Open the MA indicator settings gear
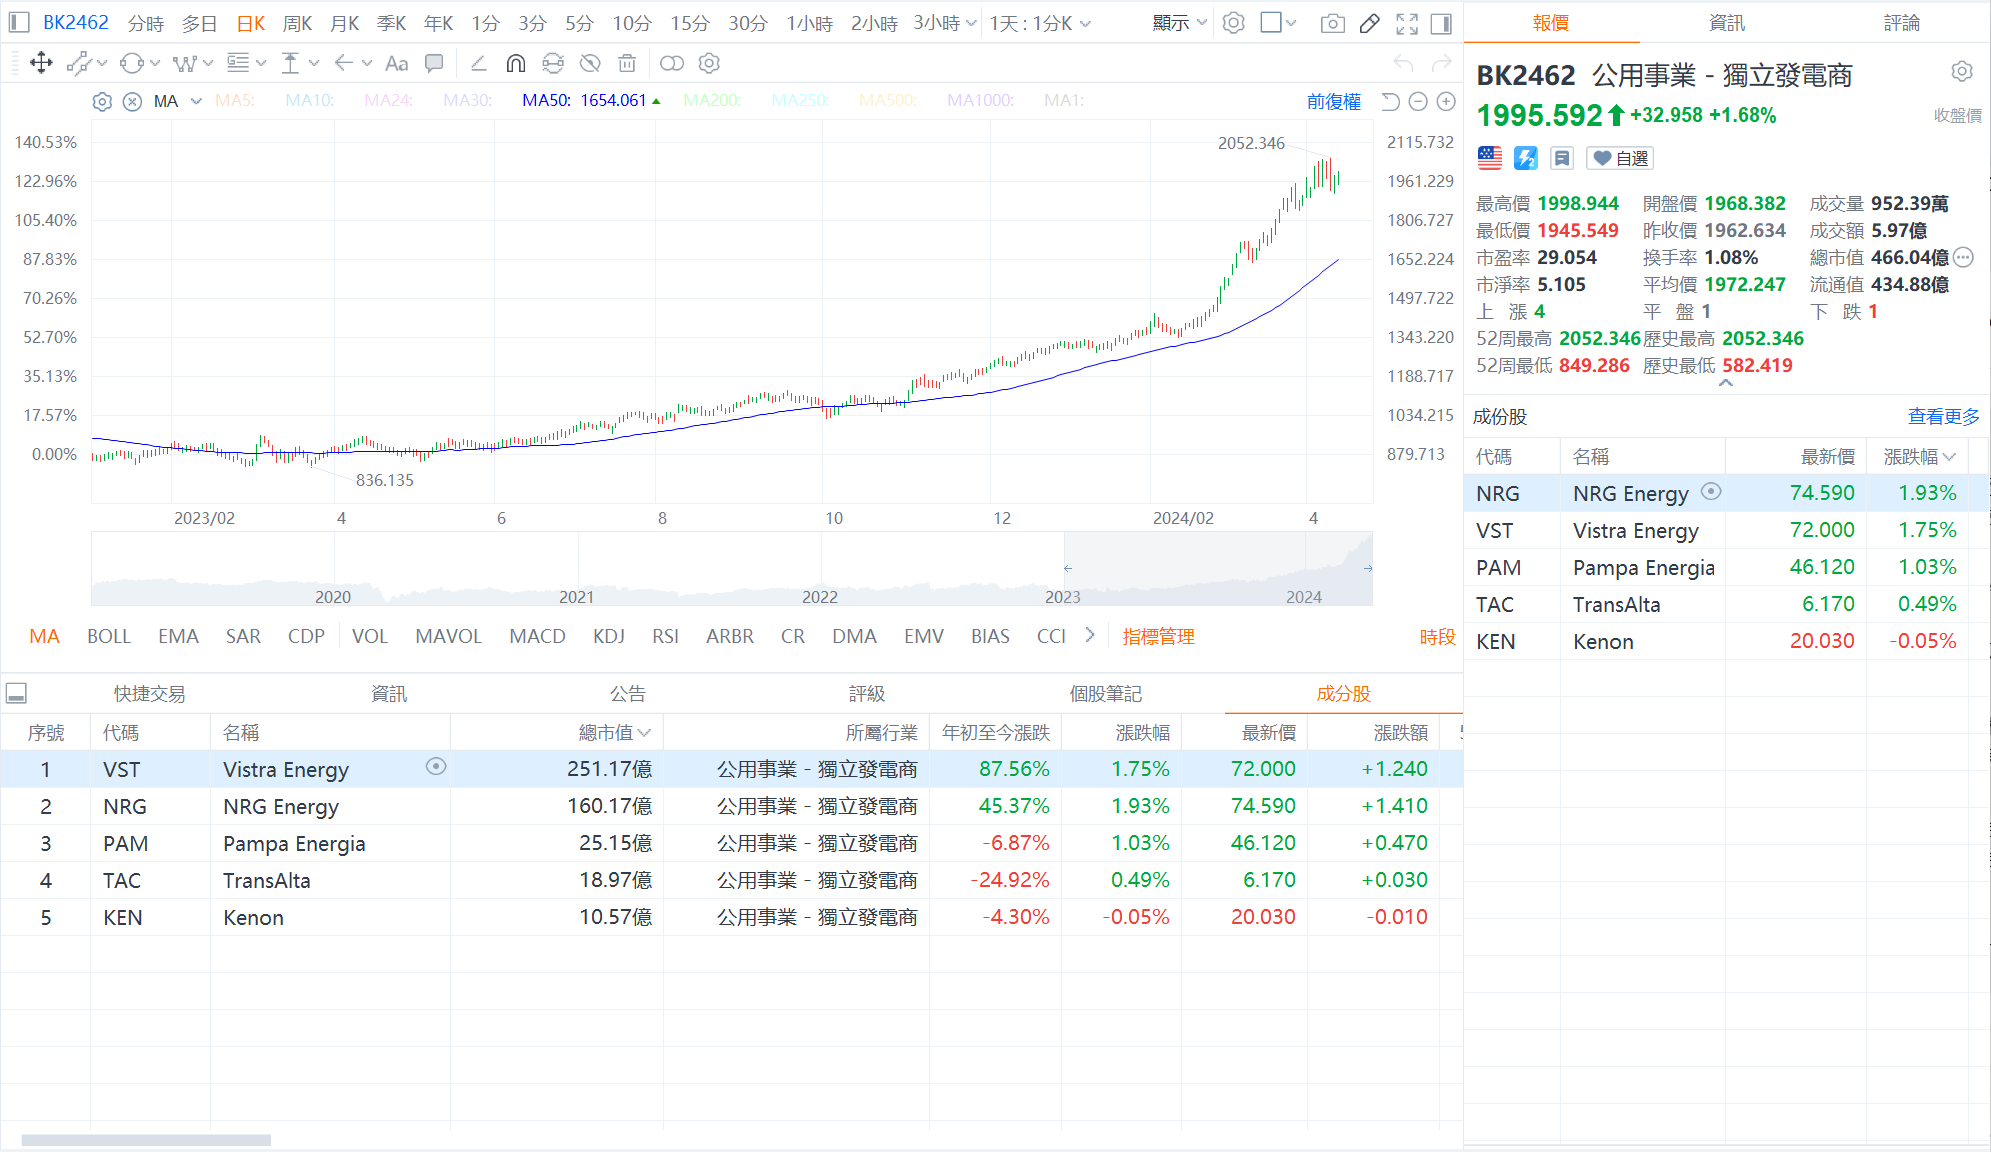The image size is (1991, 1152). tap(102, 100)
